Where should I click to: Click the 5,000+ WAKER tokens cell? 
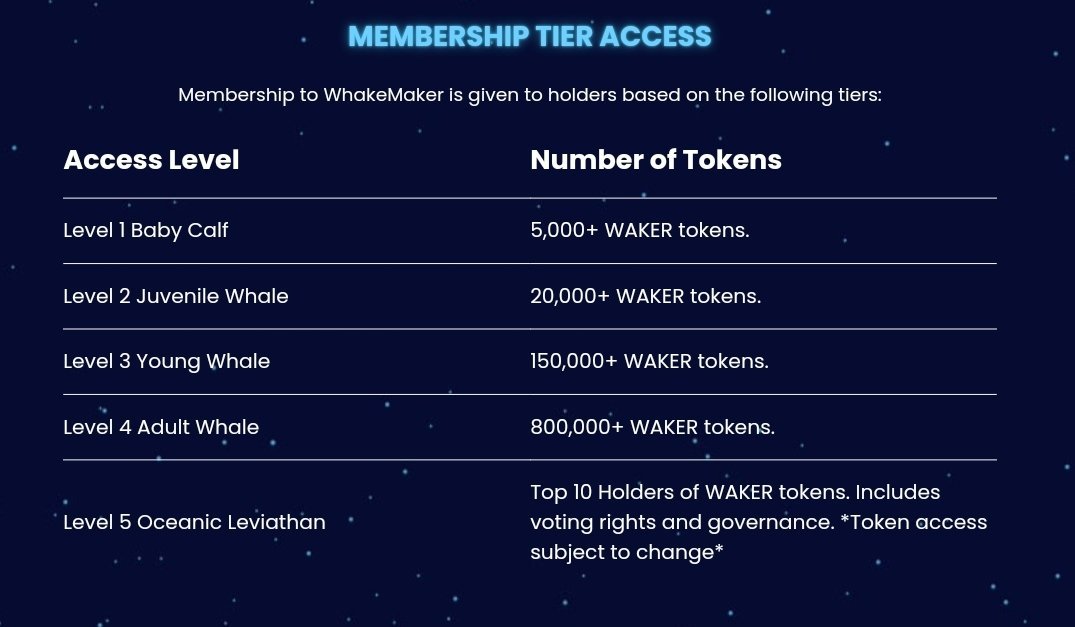coord(640,230)
